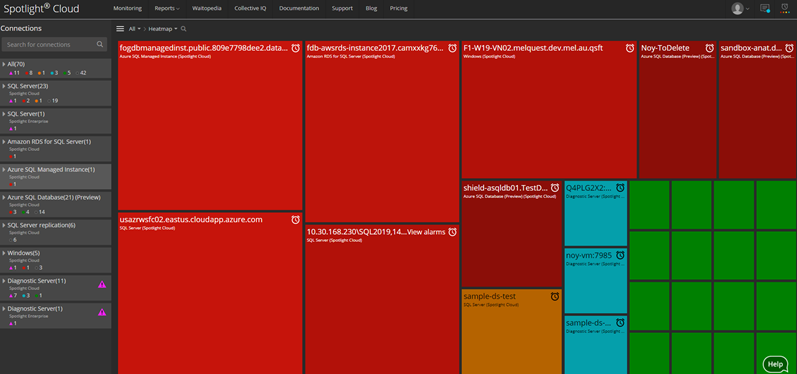Open the fogdbmanagedinst.public connection tile
The width and height of the screenshot is (797, 374).
point(210,126)
